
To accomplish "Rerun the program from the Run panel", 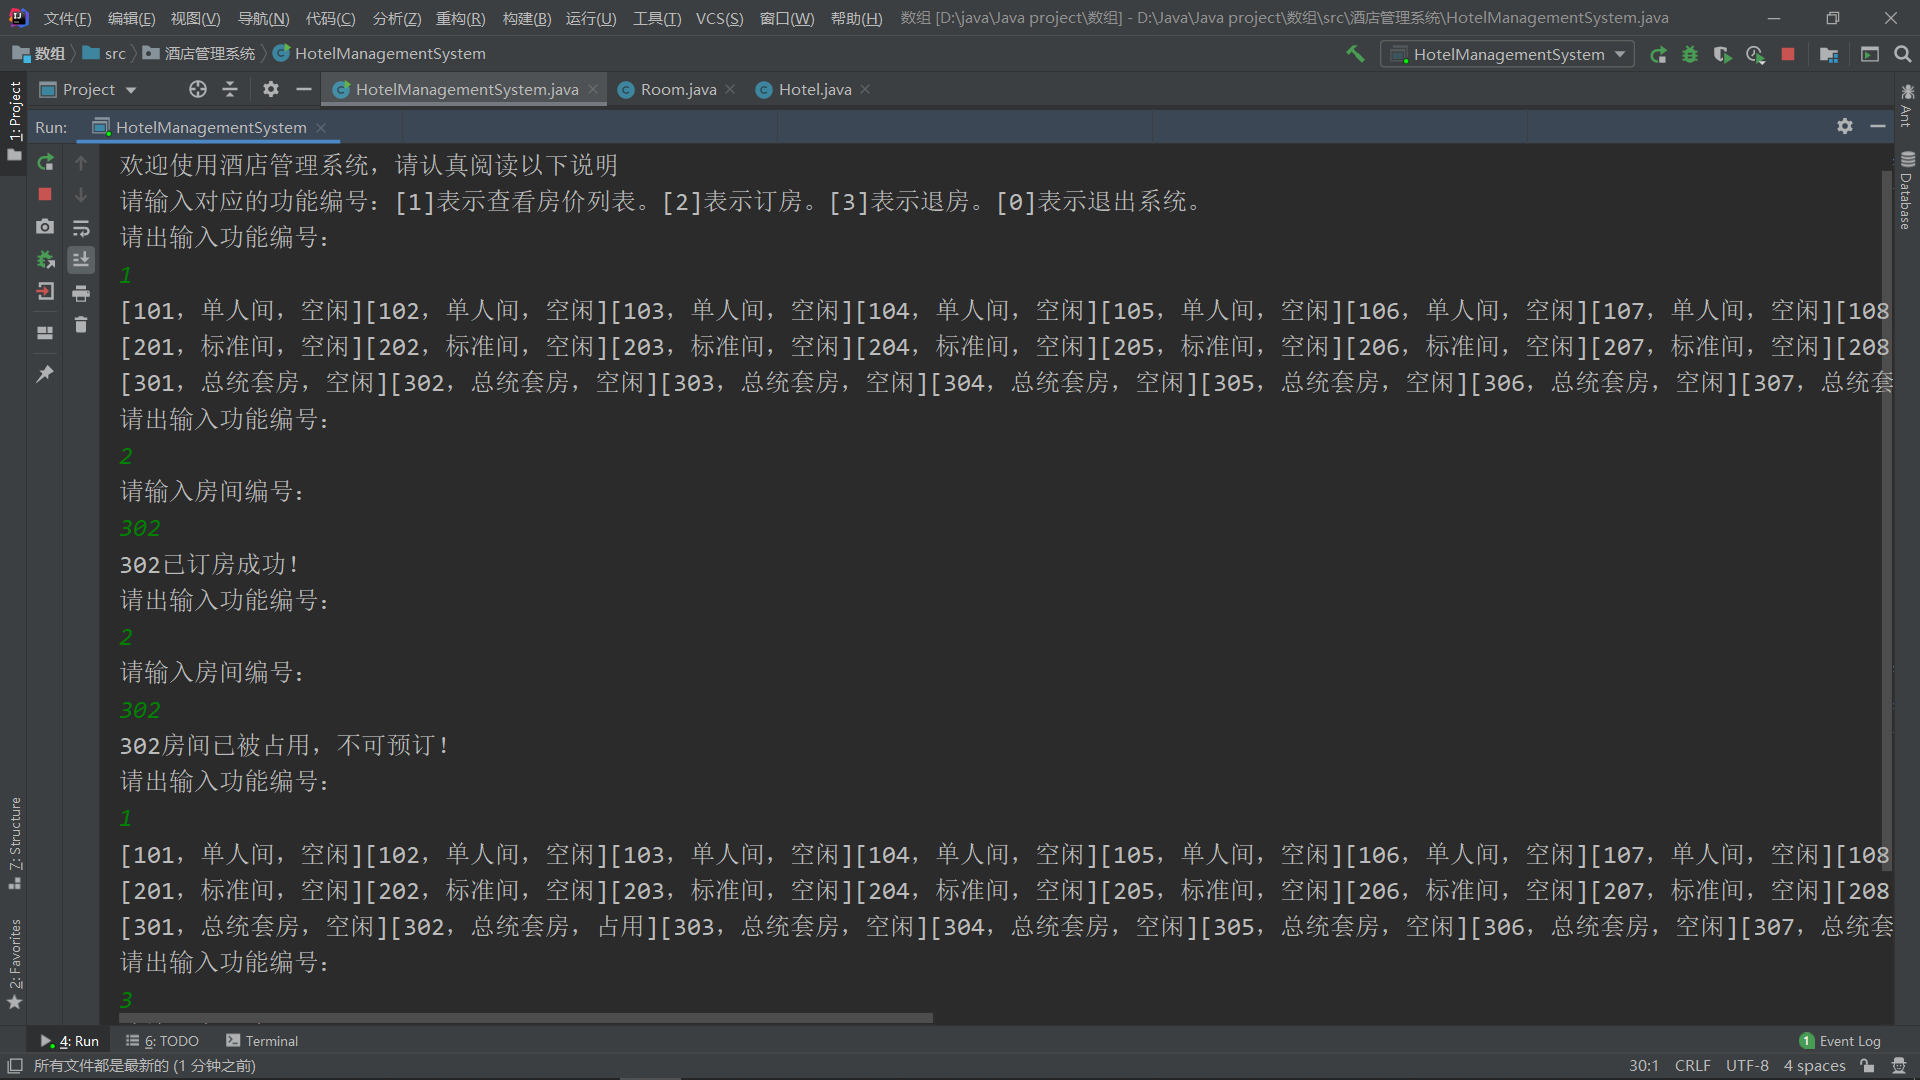I will 45,162.
